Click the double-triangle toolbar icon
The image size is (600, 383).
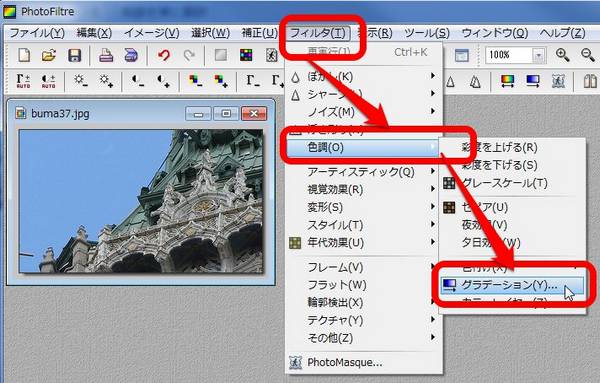(475, 81)
